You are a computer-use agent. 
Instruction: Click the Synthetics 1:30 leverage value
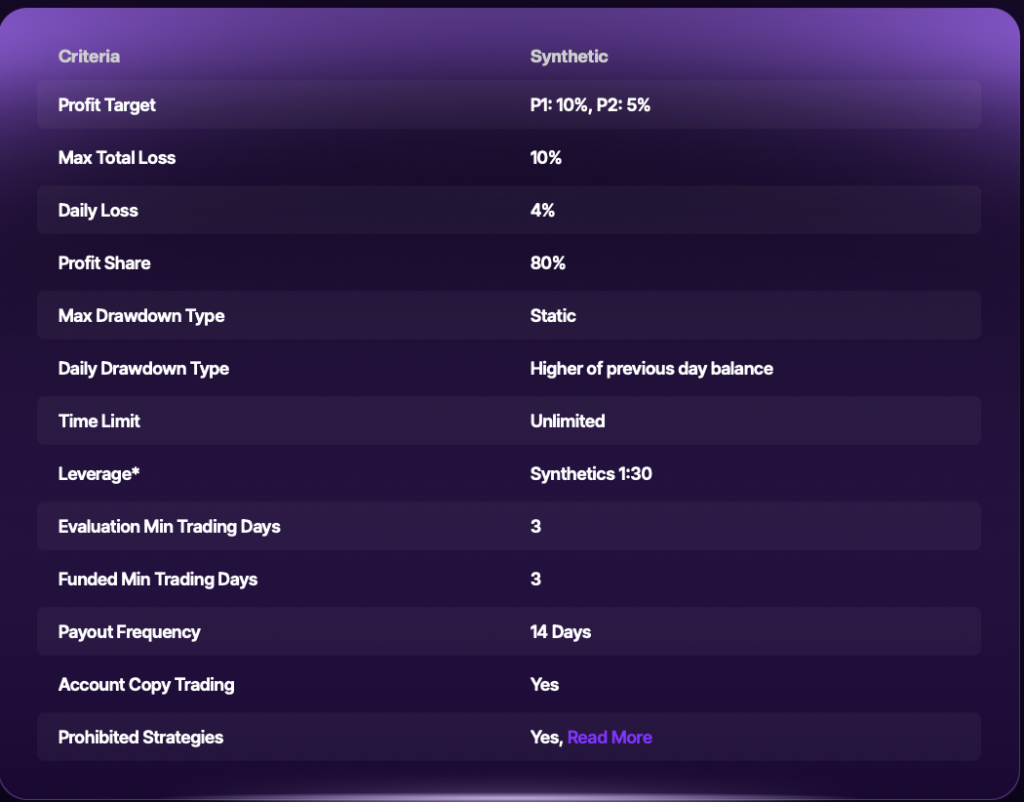(x=590, y=474)
